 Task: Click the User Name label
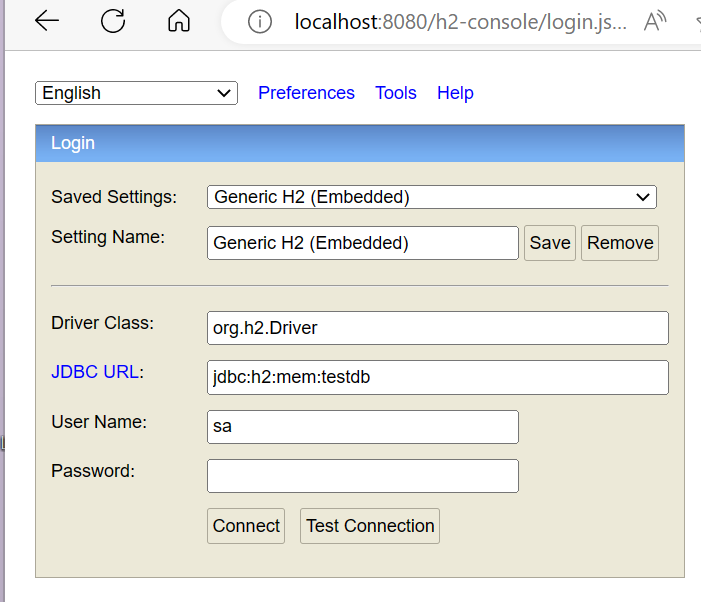[x=99, y=421]
